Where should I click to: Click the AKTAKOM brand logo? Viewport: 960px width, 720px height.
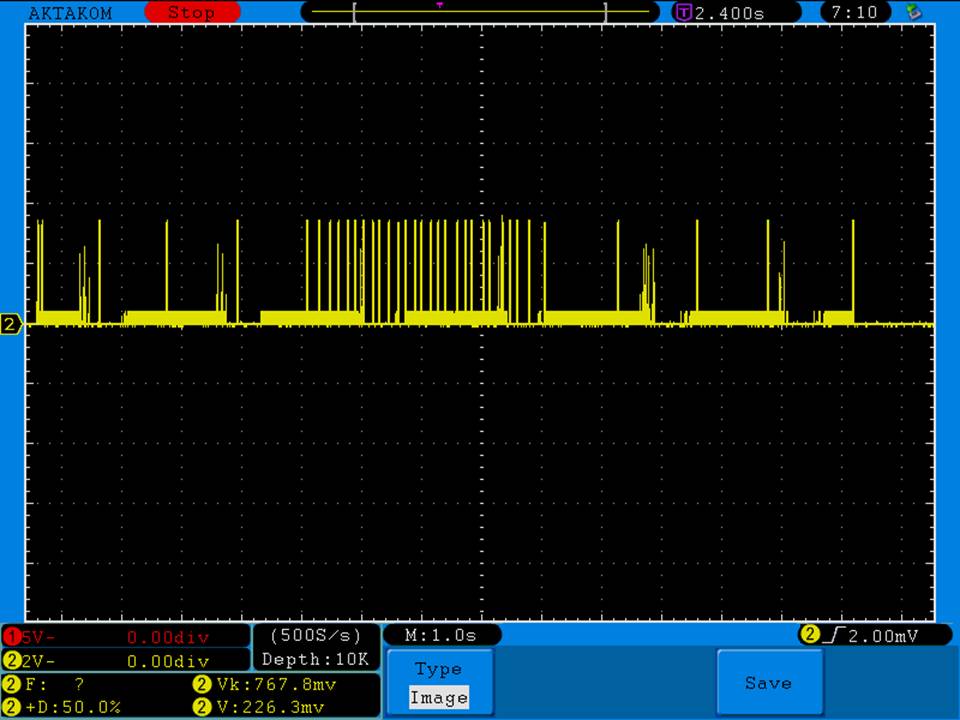click(70, 12)
